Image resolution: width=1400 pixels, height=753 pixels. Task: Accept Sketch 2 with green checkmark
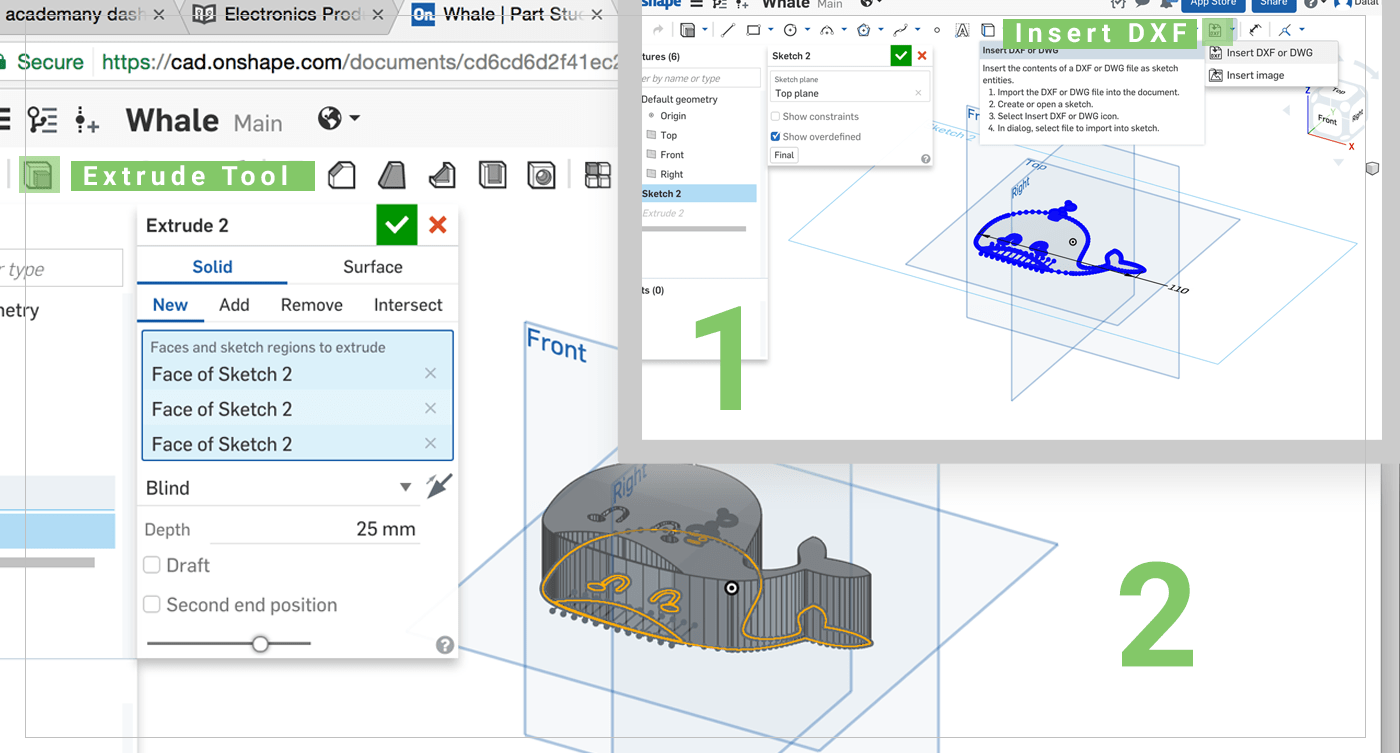[x=901, y=56]
